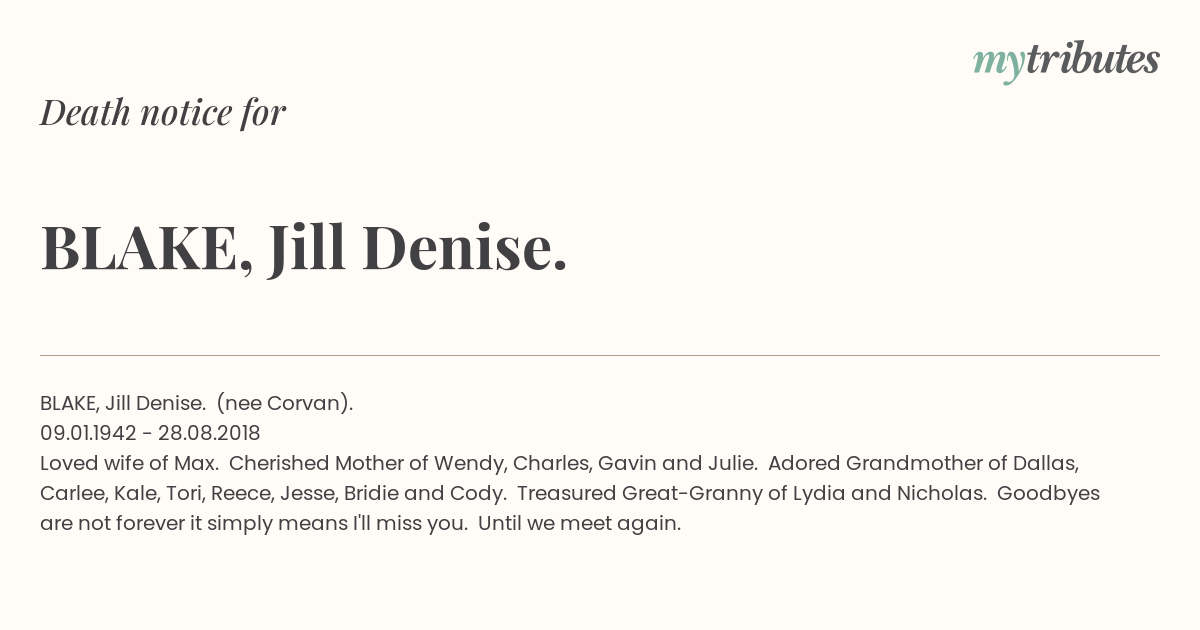This screenshot has height=630, width=1200.
Task: Click the small 'BLAKE, Jill Denise.' body line
Action: tap(123, 403)
